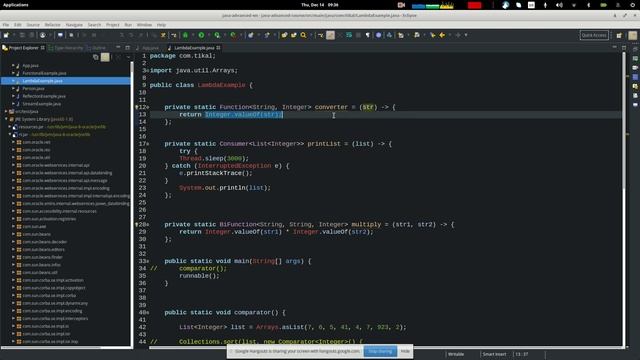
Task: Click the green Run button in toolbar
Action: [x=201, y=36]
